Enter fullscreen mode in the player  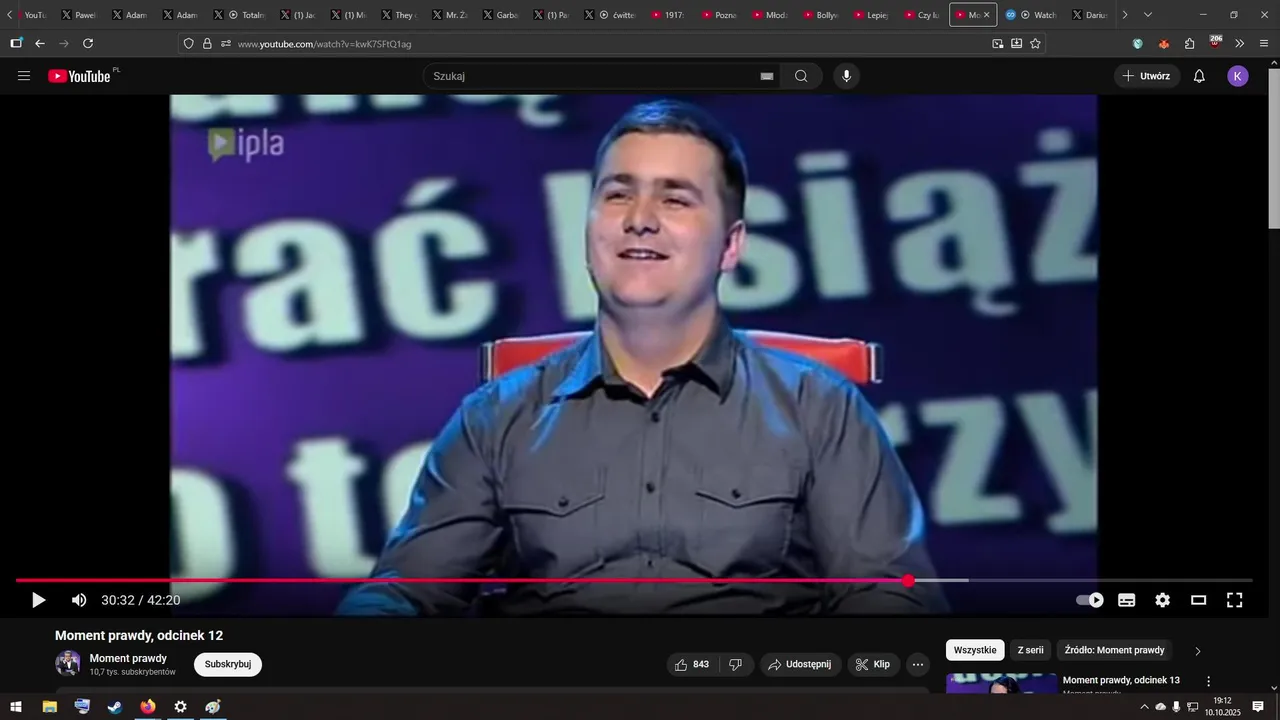click(x=1234, y=600)
